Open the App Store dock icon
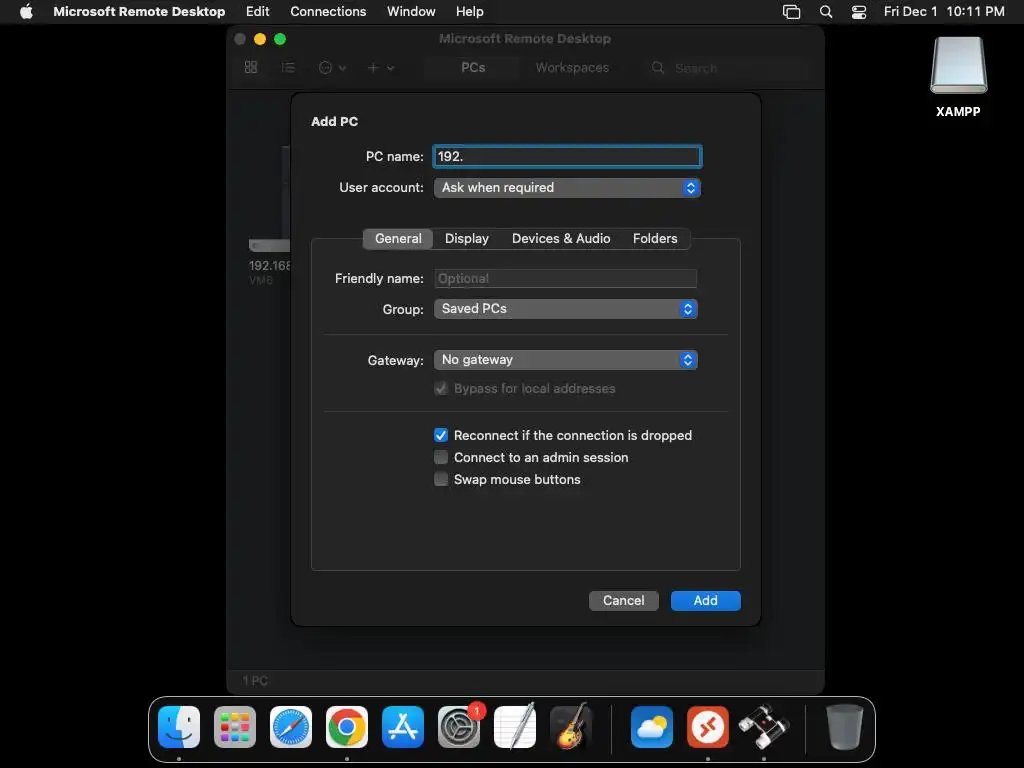1024x768 pixels. pos(403,727)
